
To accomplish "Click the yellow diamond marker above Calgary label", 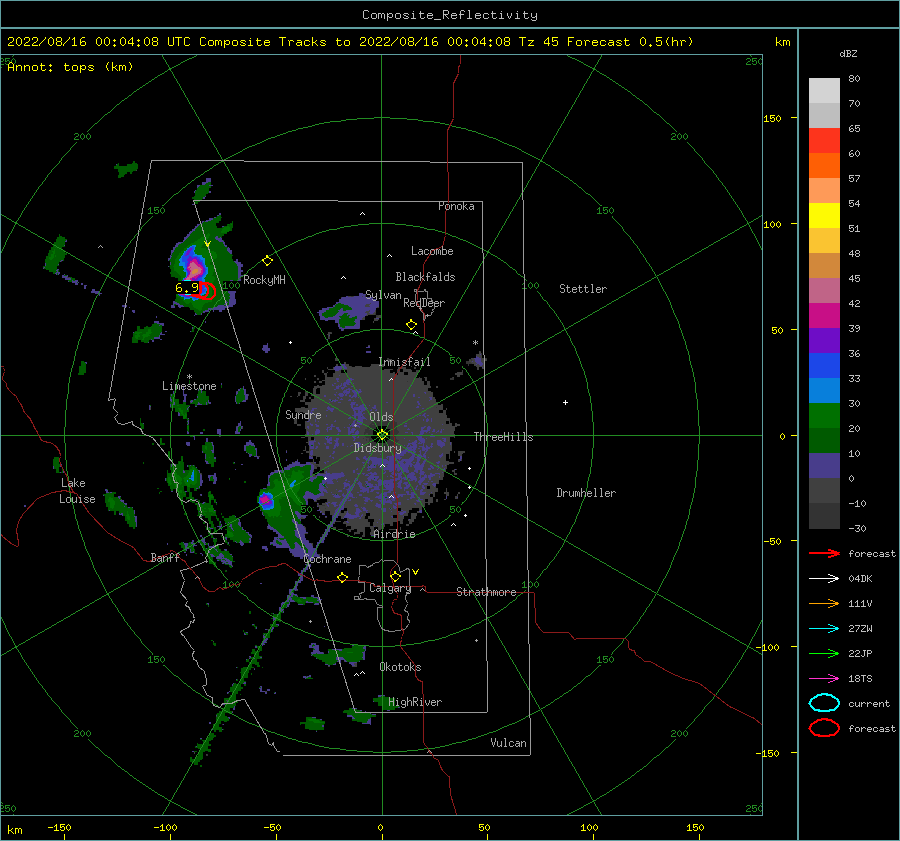I will tap(395, 576).
